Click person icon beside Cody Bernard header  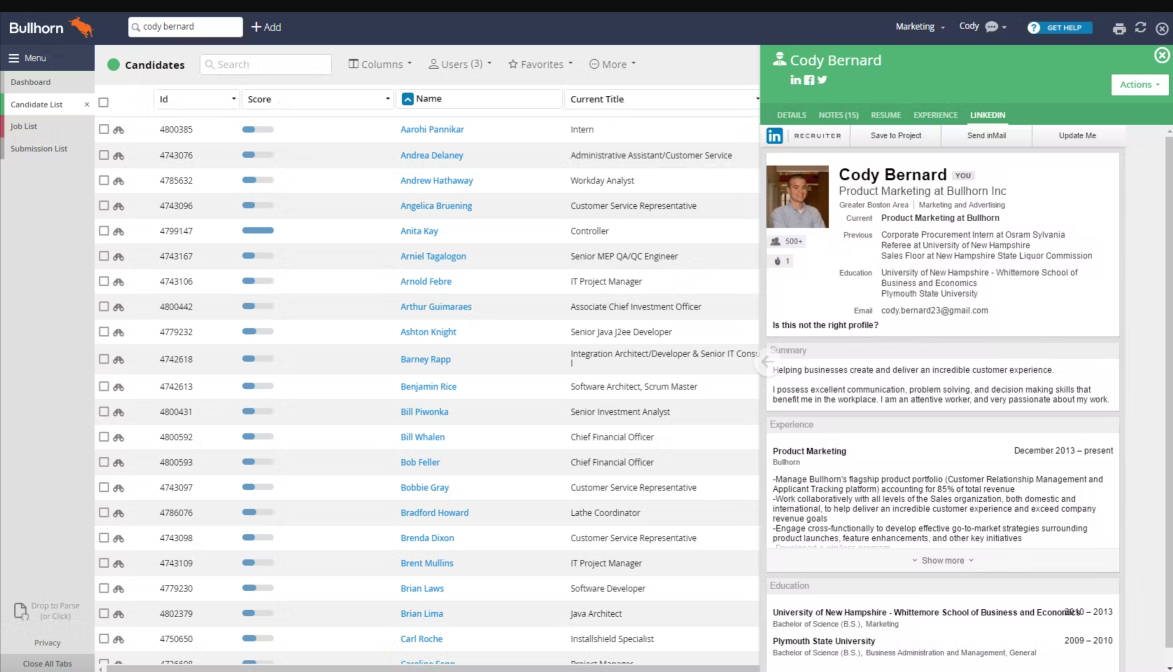pos(779,58)
